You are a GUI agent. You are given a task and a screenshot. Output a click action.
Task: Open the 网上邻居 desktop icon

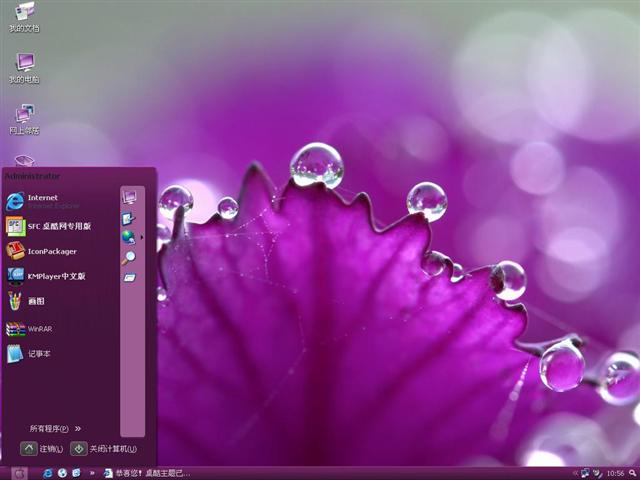point(24,119)
